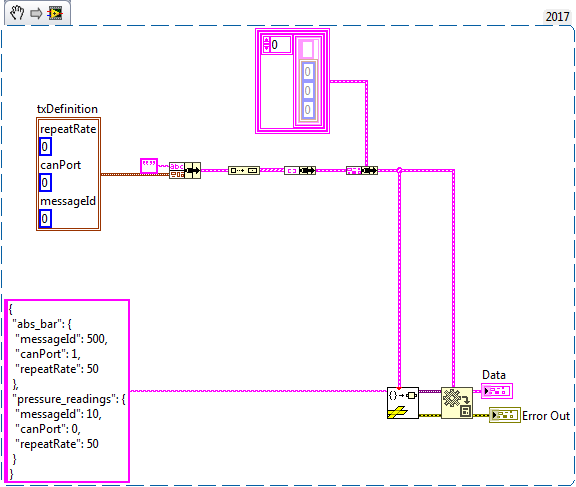Click the txDefinition cluster label

pos(67,109)
